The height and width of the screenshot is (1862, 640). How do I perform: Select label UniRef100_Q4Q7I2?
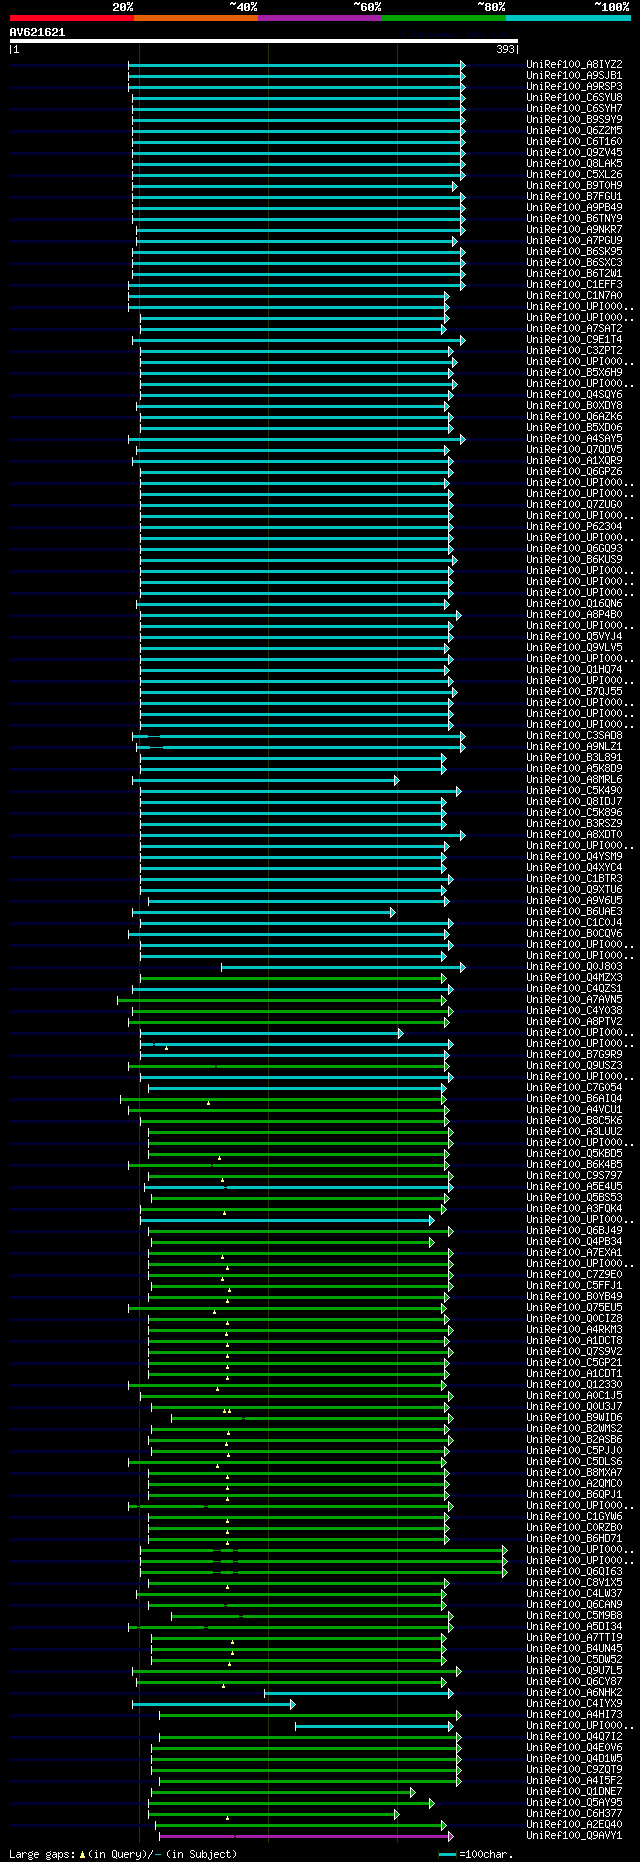click(574, 1736)
